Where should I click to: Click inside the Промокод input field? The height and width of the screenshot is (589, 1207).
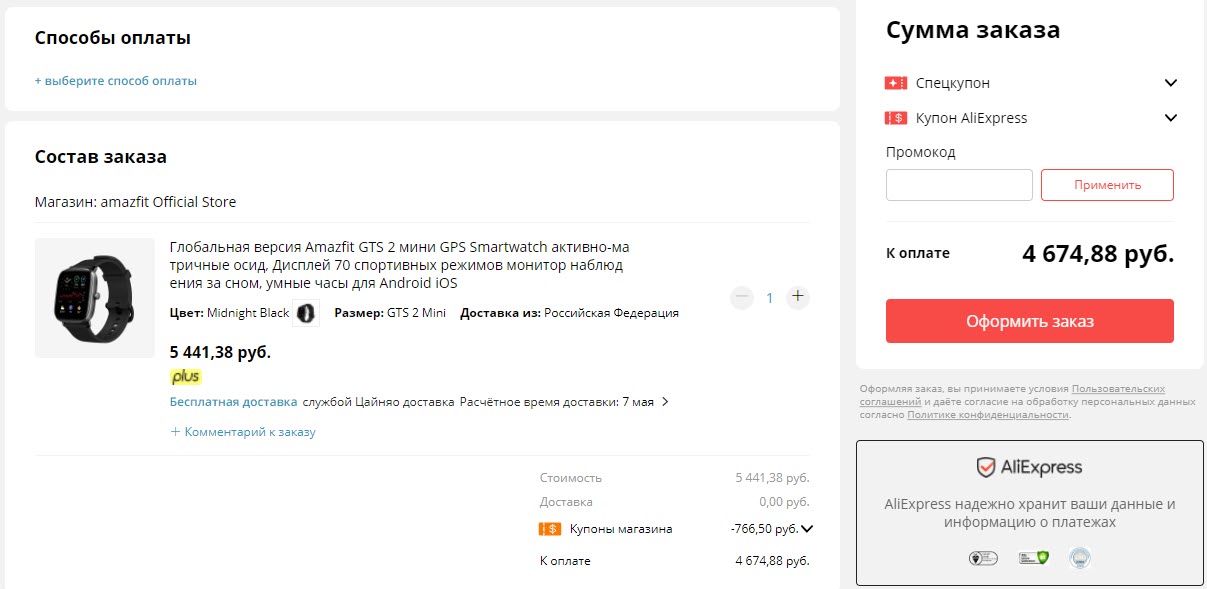point(958,185)
